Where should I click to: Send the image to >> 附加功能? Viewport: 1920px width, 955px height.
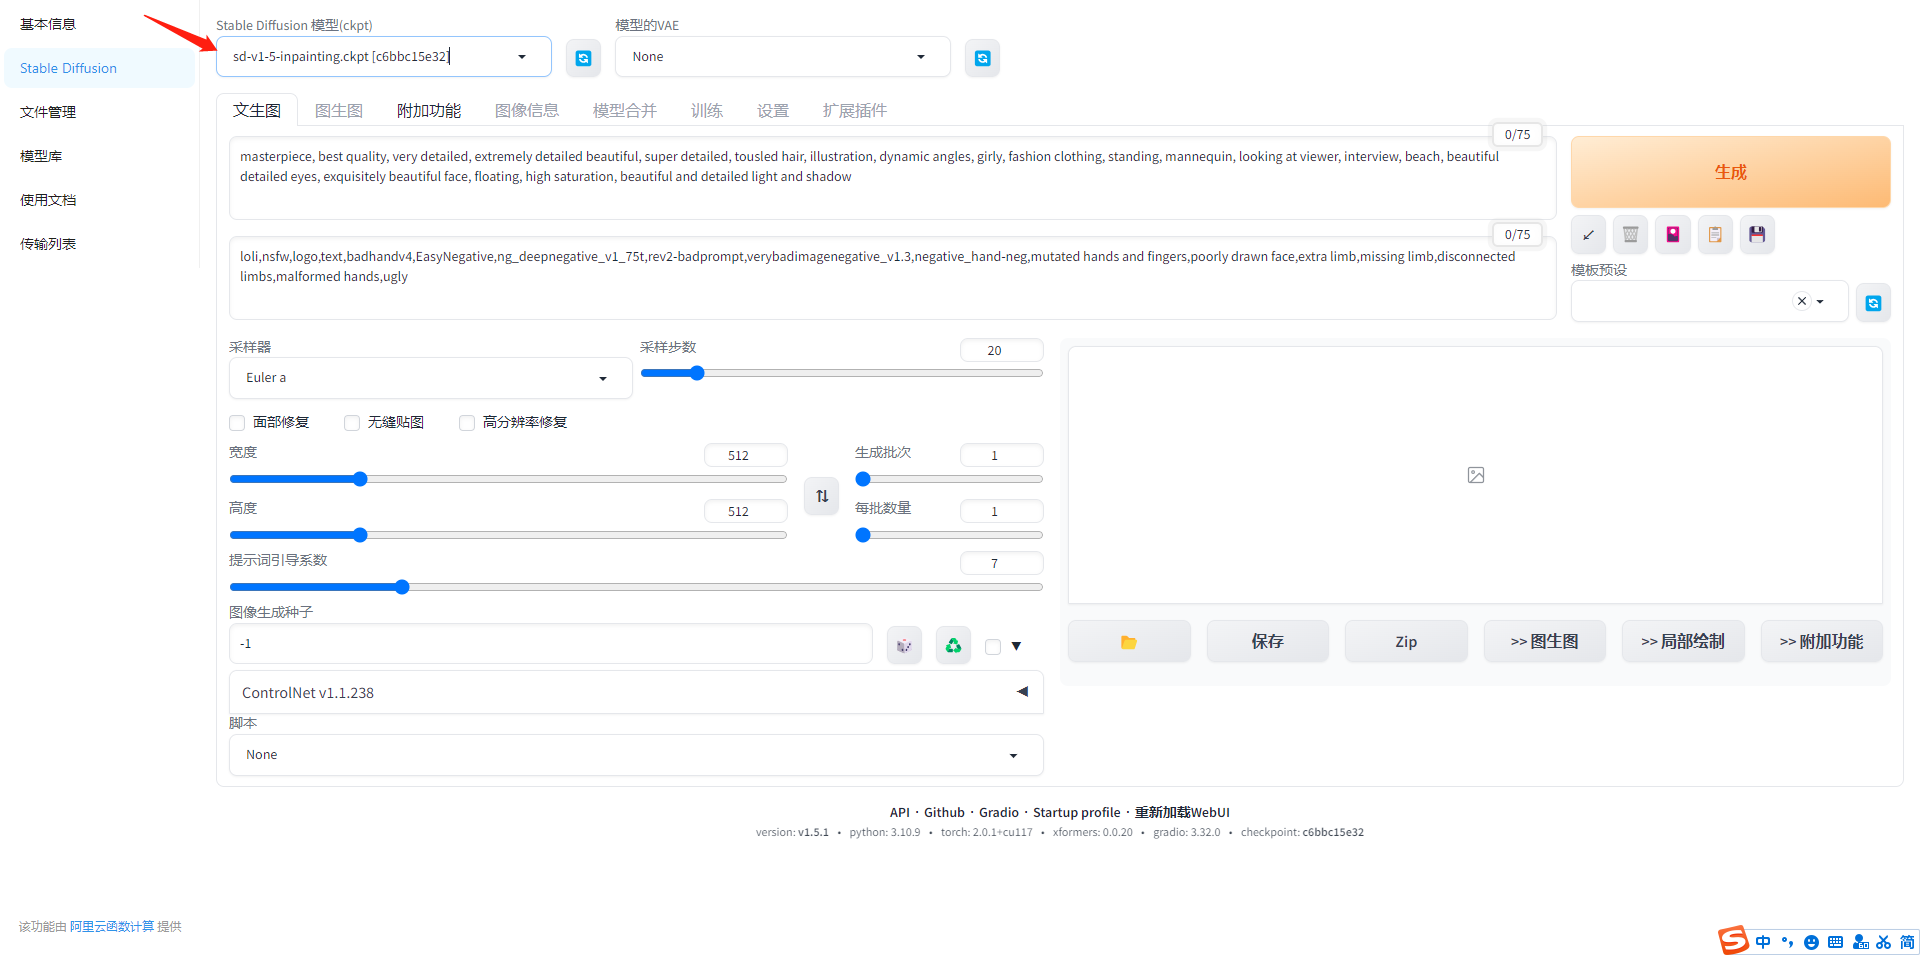[x=1821, y=641]
